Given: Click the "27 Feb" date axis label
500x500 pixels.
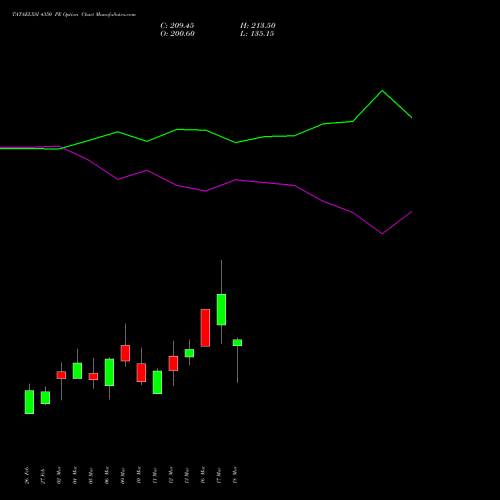Looking at the screenshot, I should click(43, 475).
